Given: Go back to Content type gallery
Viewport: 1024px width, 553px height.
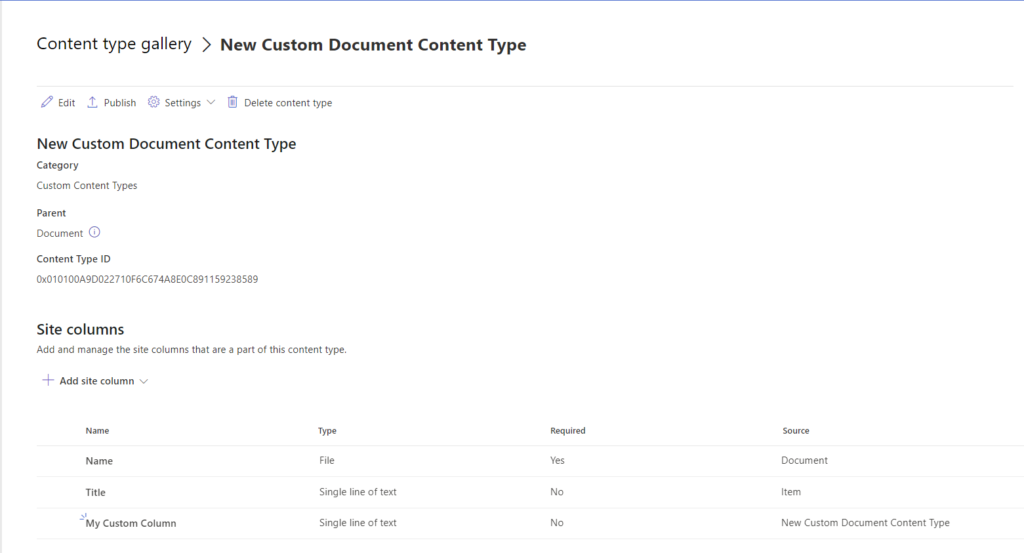Looking at the screenshot, I should [114, 44].
